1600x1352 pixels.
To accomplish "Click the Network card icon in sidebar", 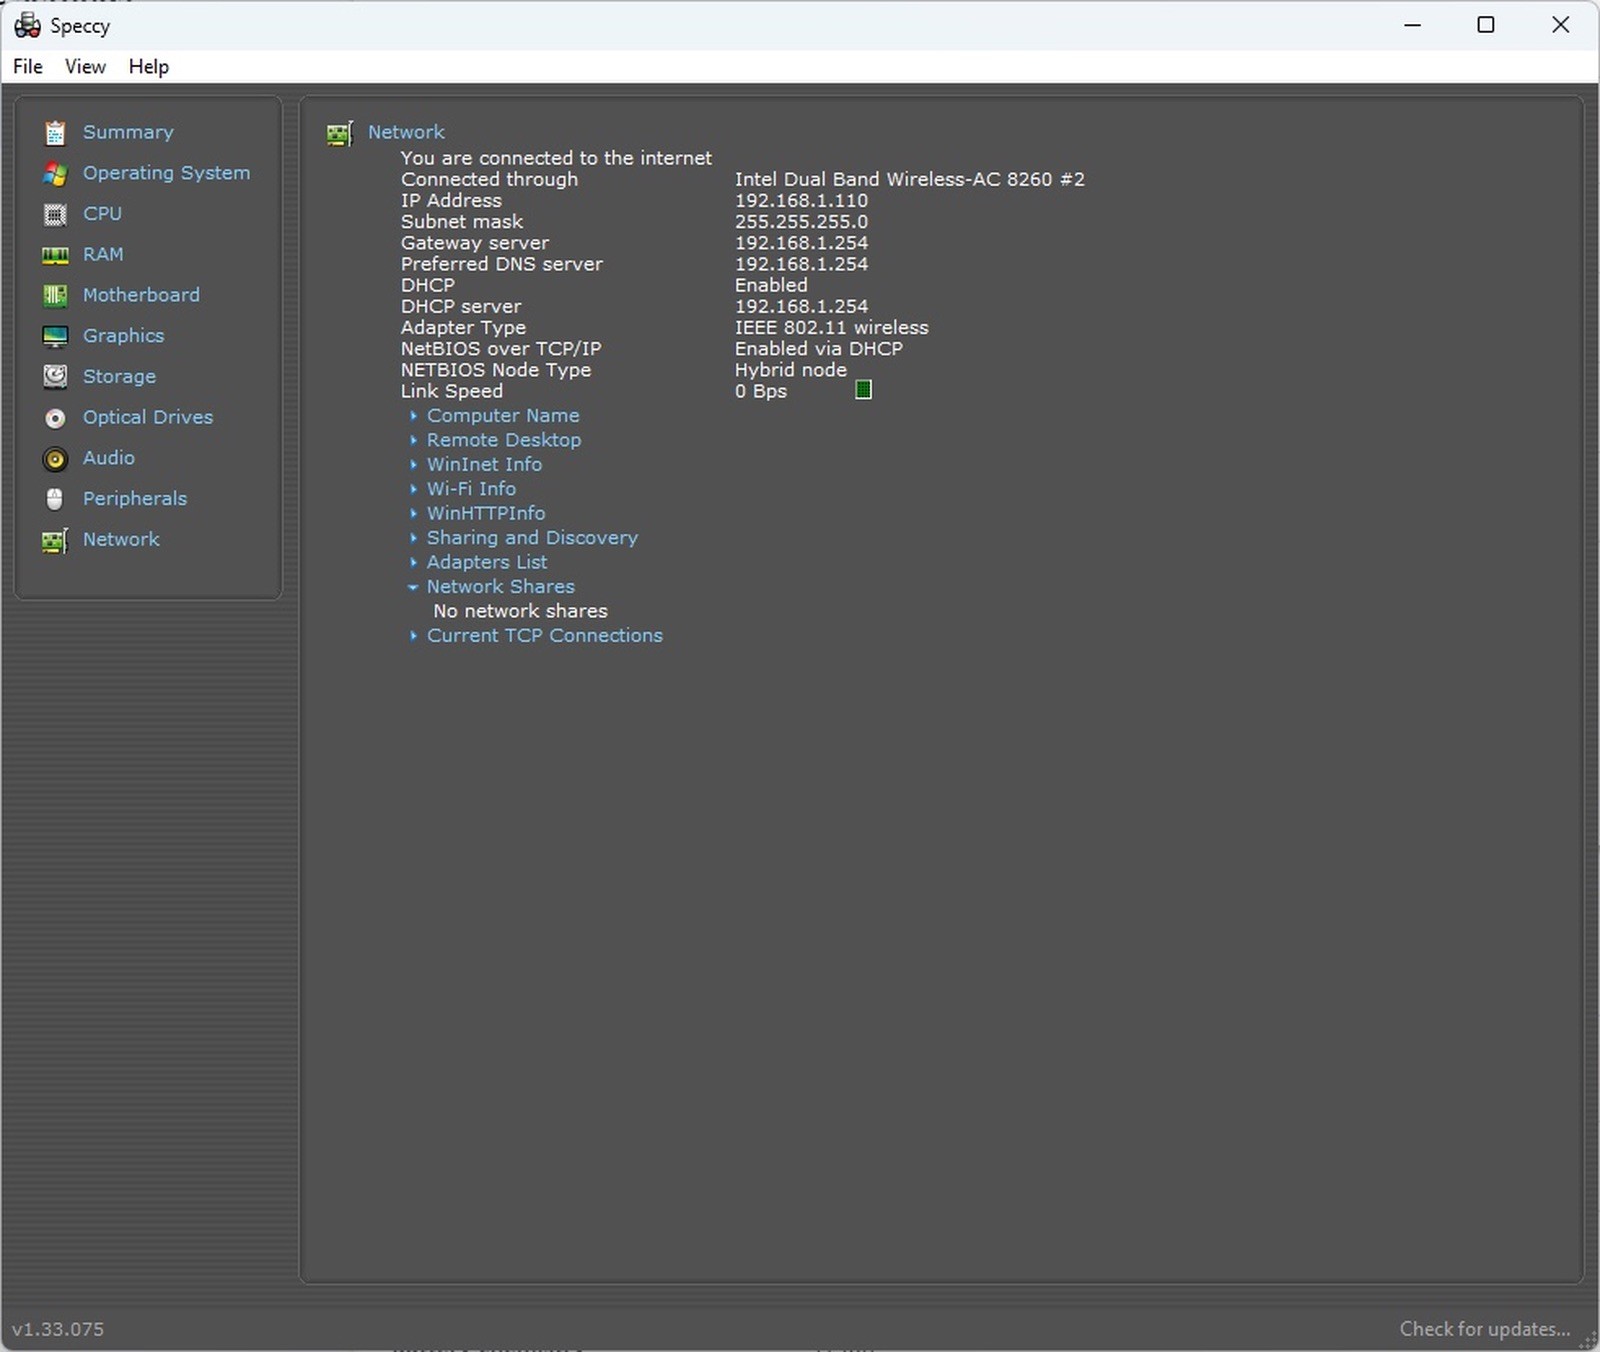I will (55, 540).
